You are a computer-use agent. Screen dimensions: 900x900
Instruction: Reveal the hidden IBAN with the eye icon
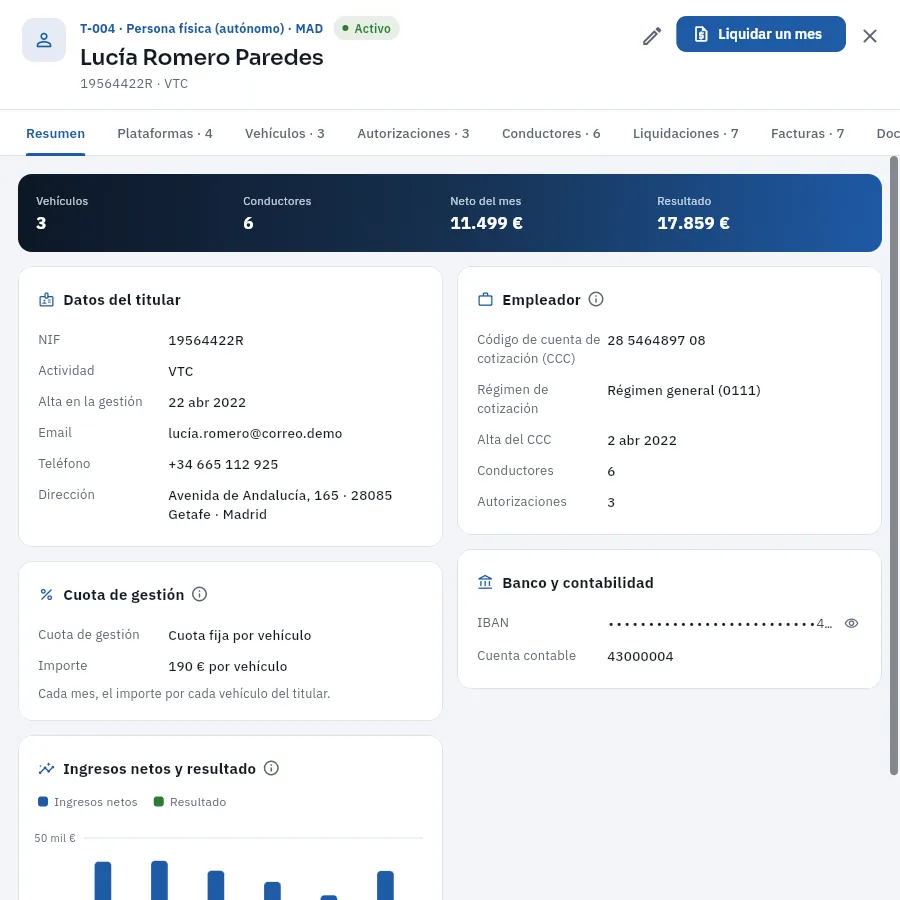[851, 623]
